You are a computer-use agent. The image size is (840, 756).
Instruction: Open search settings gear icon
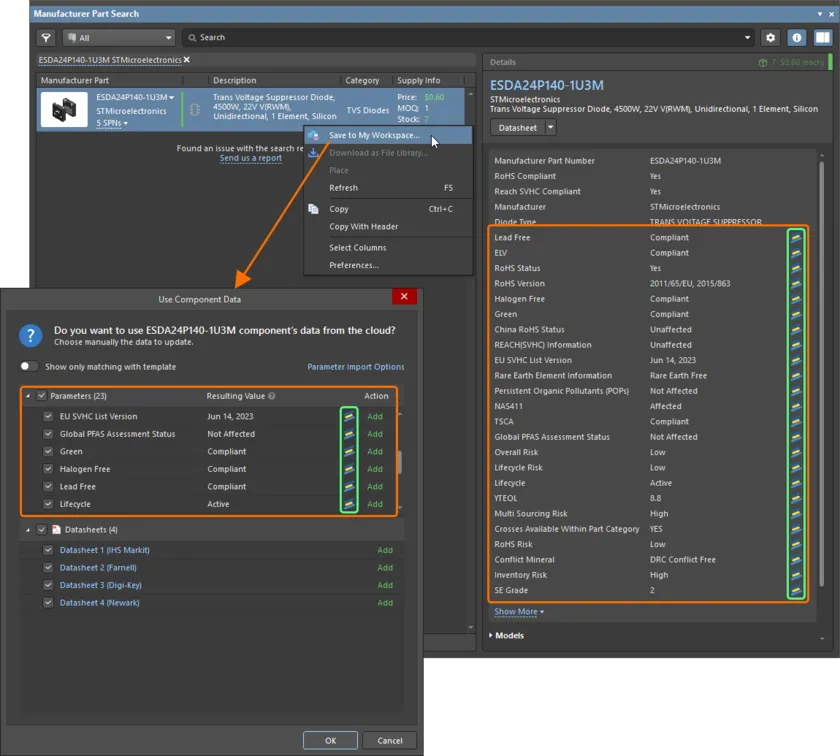pyautogui.click(x=770, y=38)
